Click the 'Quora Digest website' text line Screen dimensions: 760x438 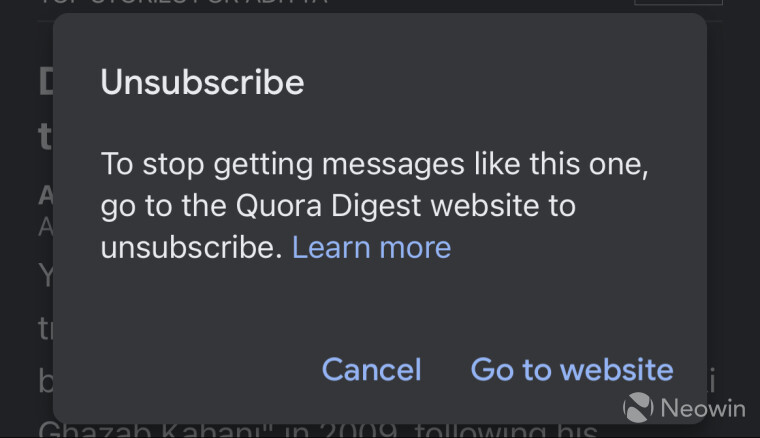pos(338,207)
